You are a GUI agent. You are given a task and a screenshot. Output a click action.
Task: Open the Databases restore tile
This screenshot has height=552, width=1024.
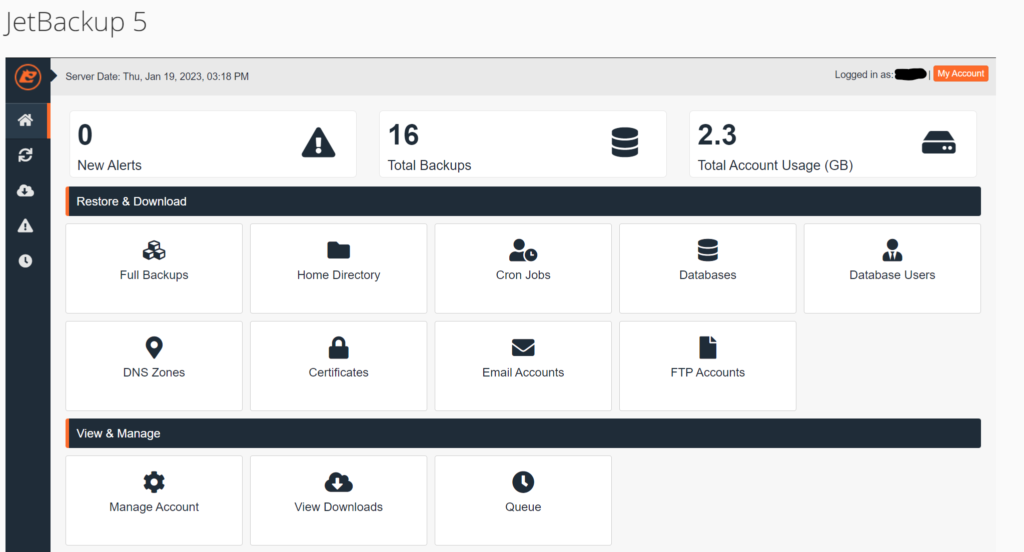coord(707,267)
